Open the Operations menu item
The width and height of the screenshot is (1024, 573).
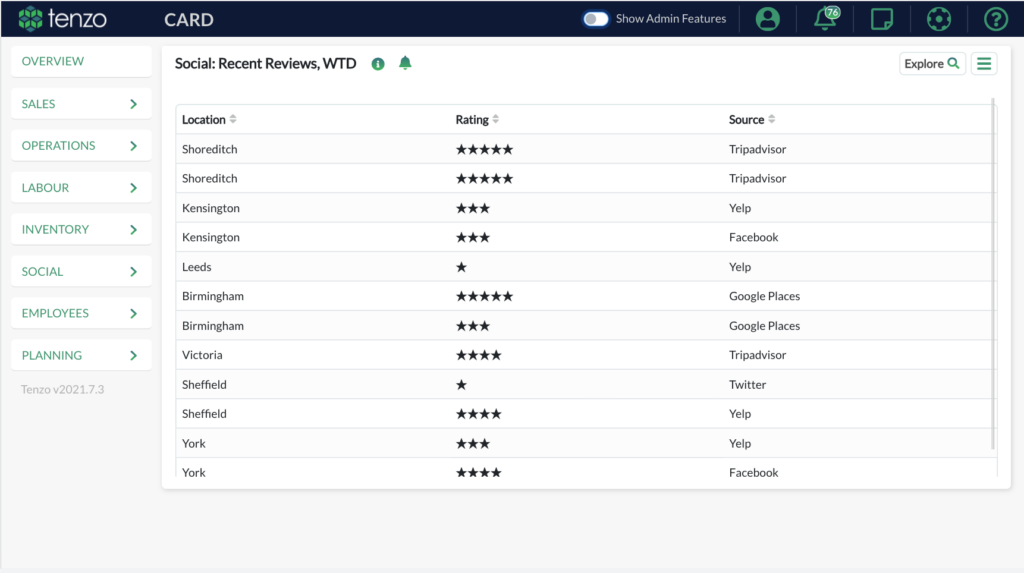coord(81,146)
